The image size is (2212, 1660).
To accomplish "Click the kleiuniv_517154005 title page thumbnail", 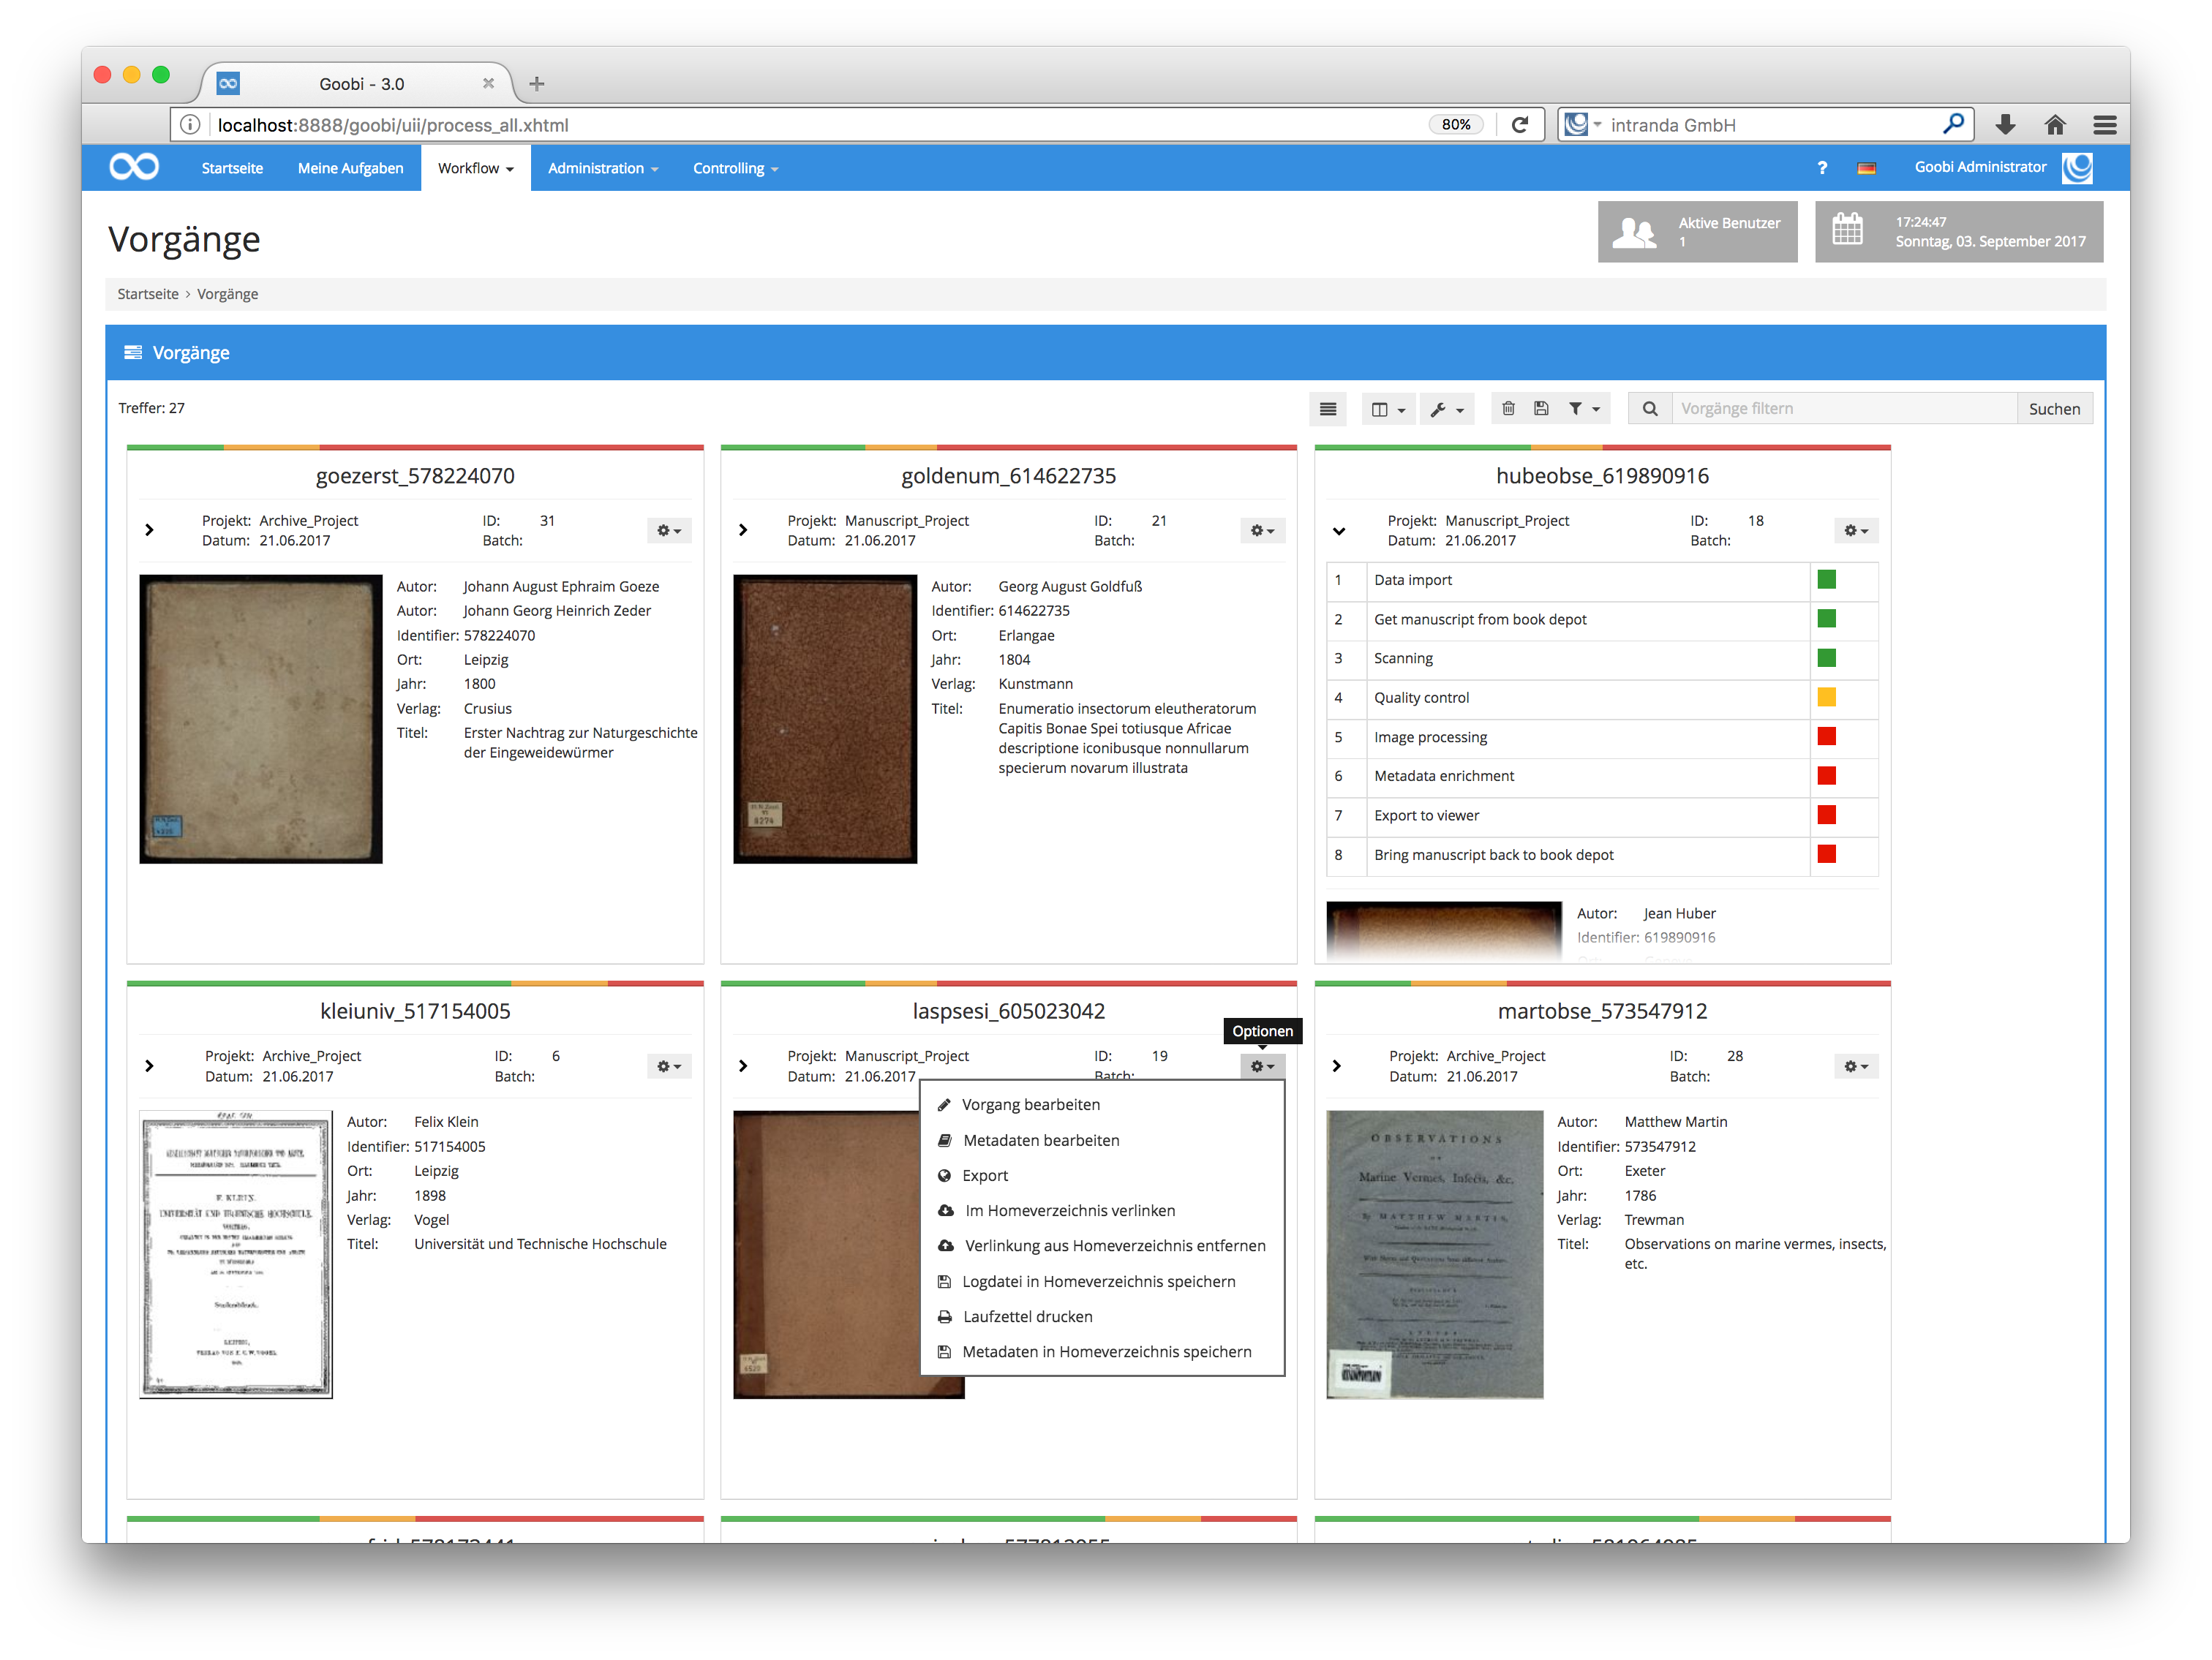I will click(x=236, y=1254).
